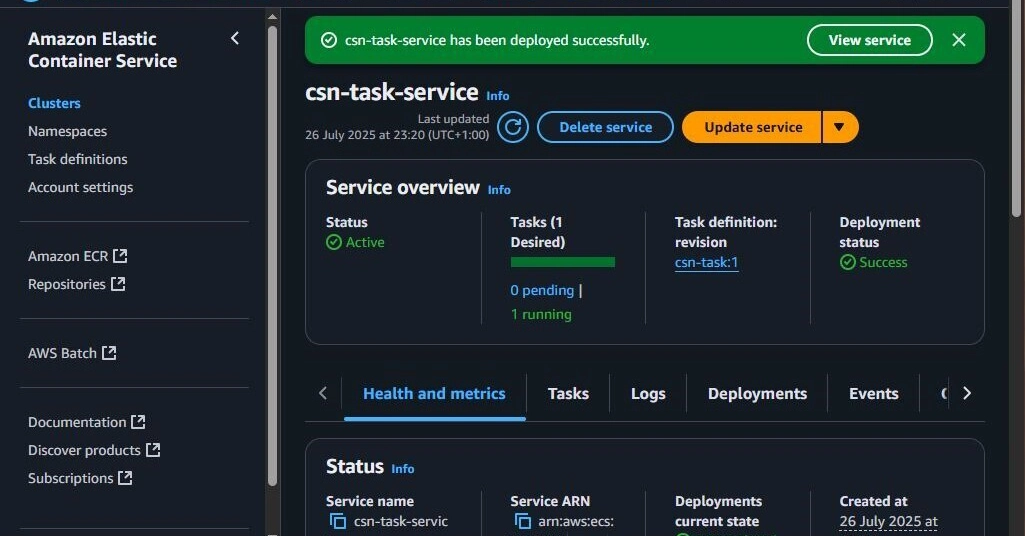Open Account settings in the sidebar
The width and height of the screenshot is (1025, 536).
point(80,187)
